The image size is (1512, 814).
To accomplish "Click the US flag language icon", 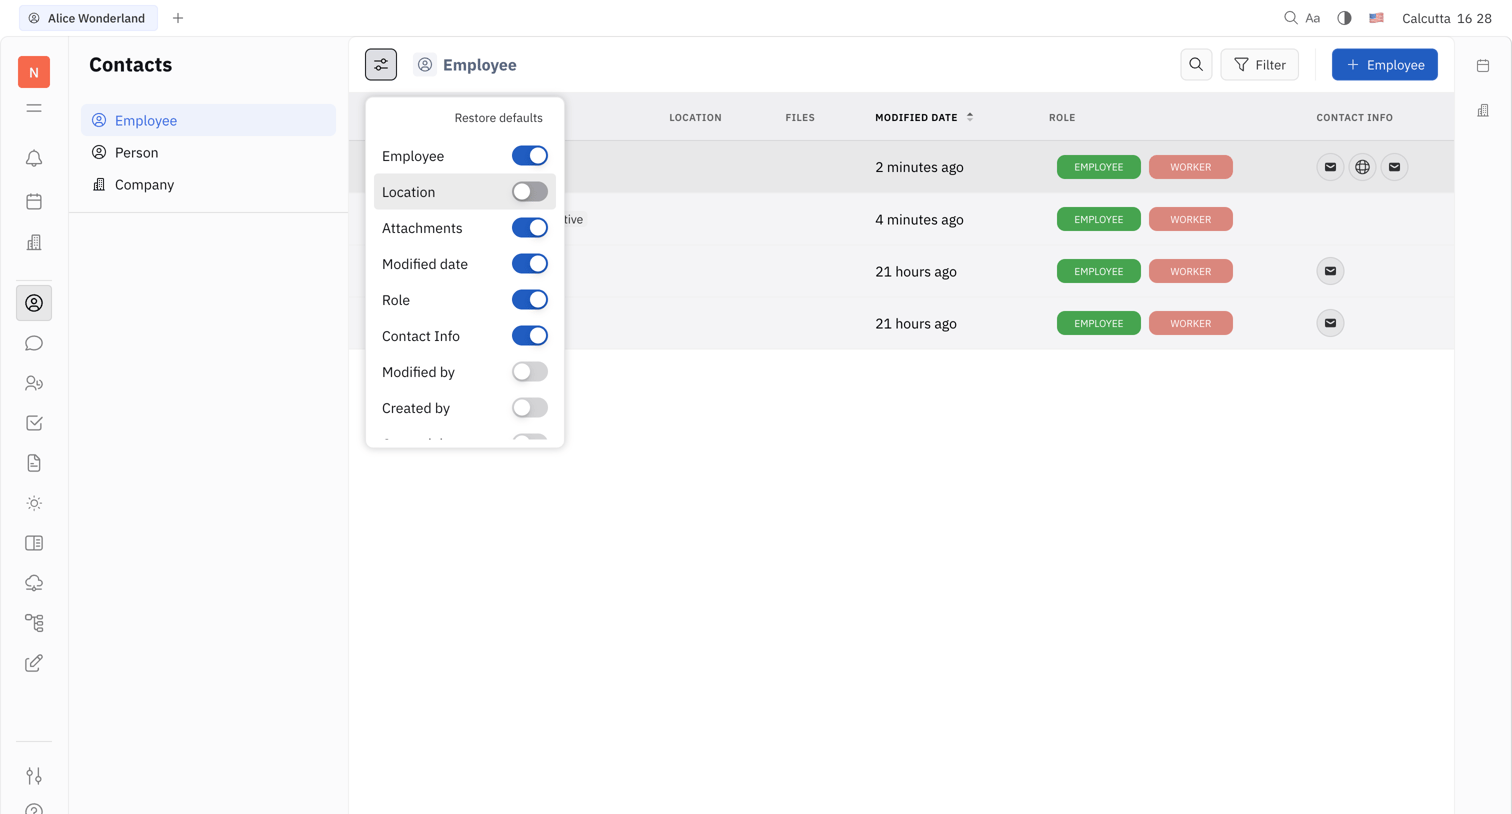I will point(1376,18).
